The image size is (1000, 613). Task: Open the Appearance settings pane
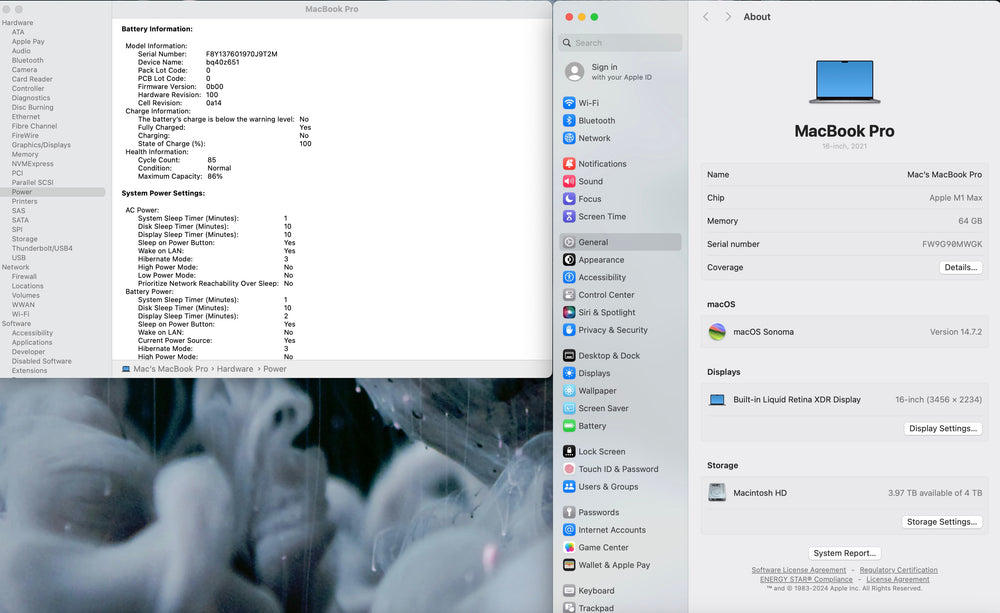click(x=601, y=260)
